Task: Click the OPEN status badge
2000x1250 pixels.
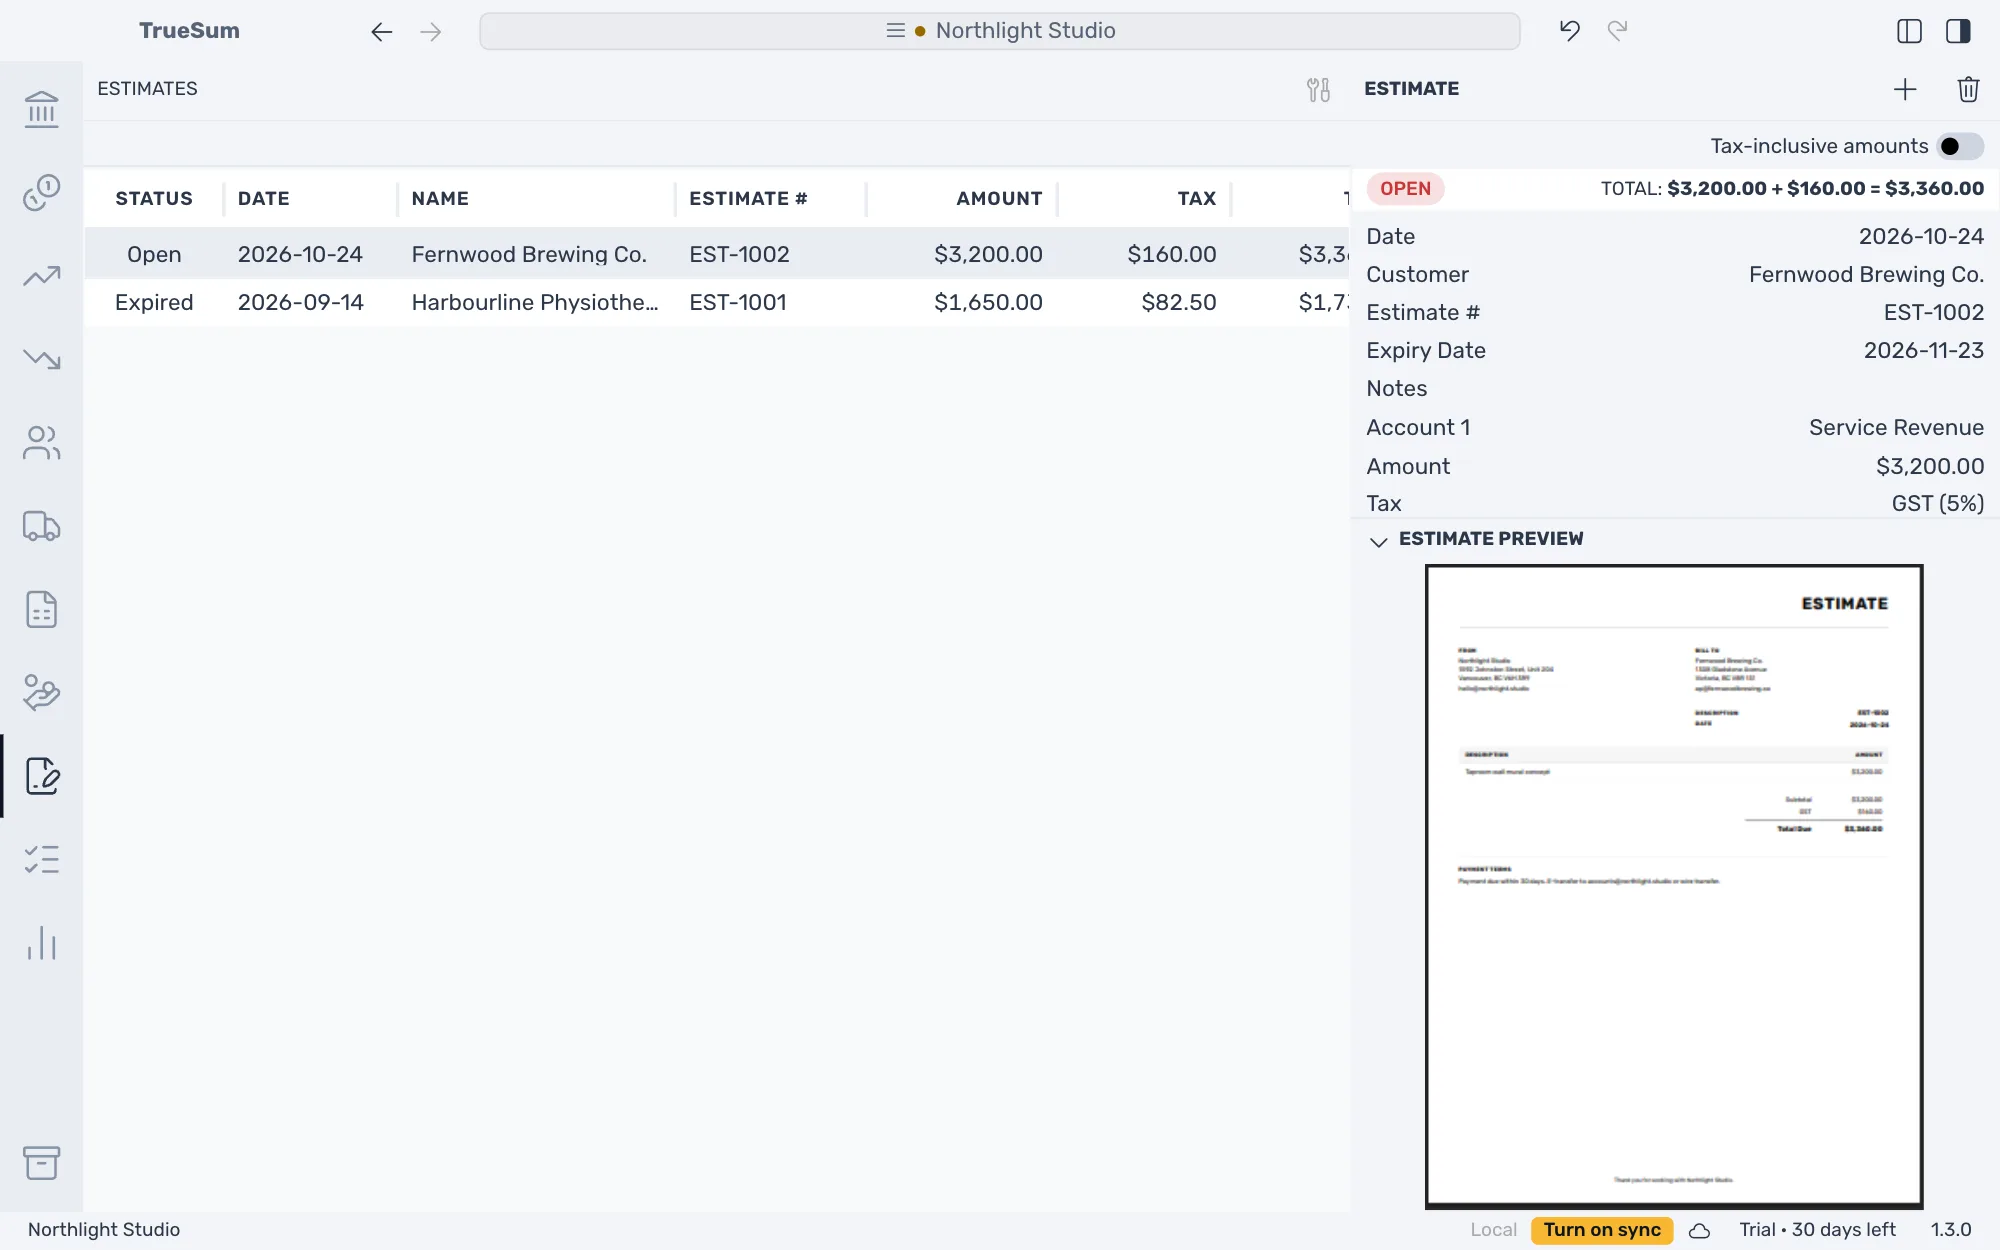Action: (1405, 189)
